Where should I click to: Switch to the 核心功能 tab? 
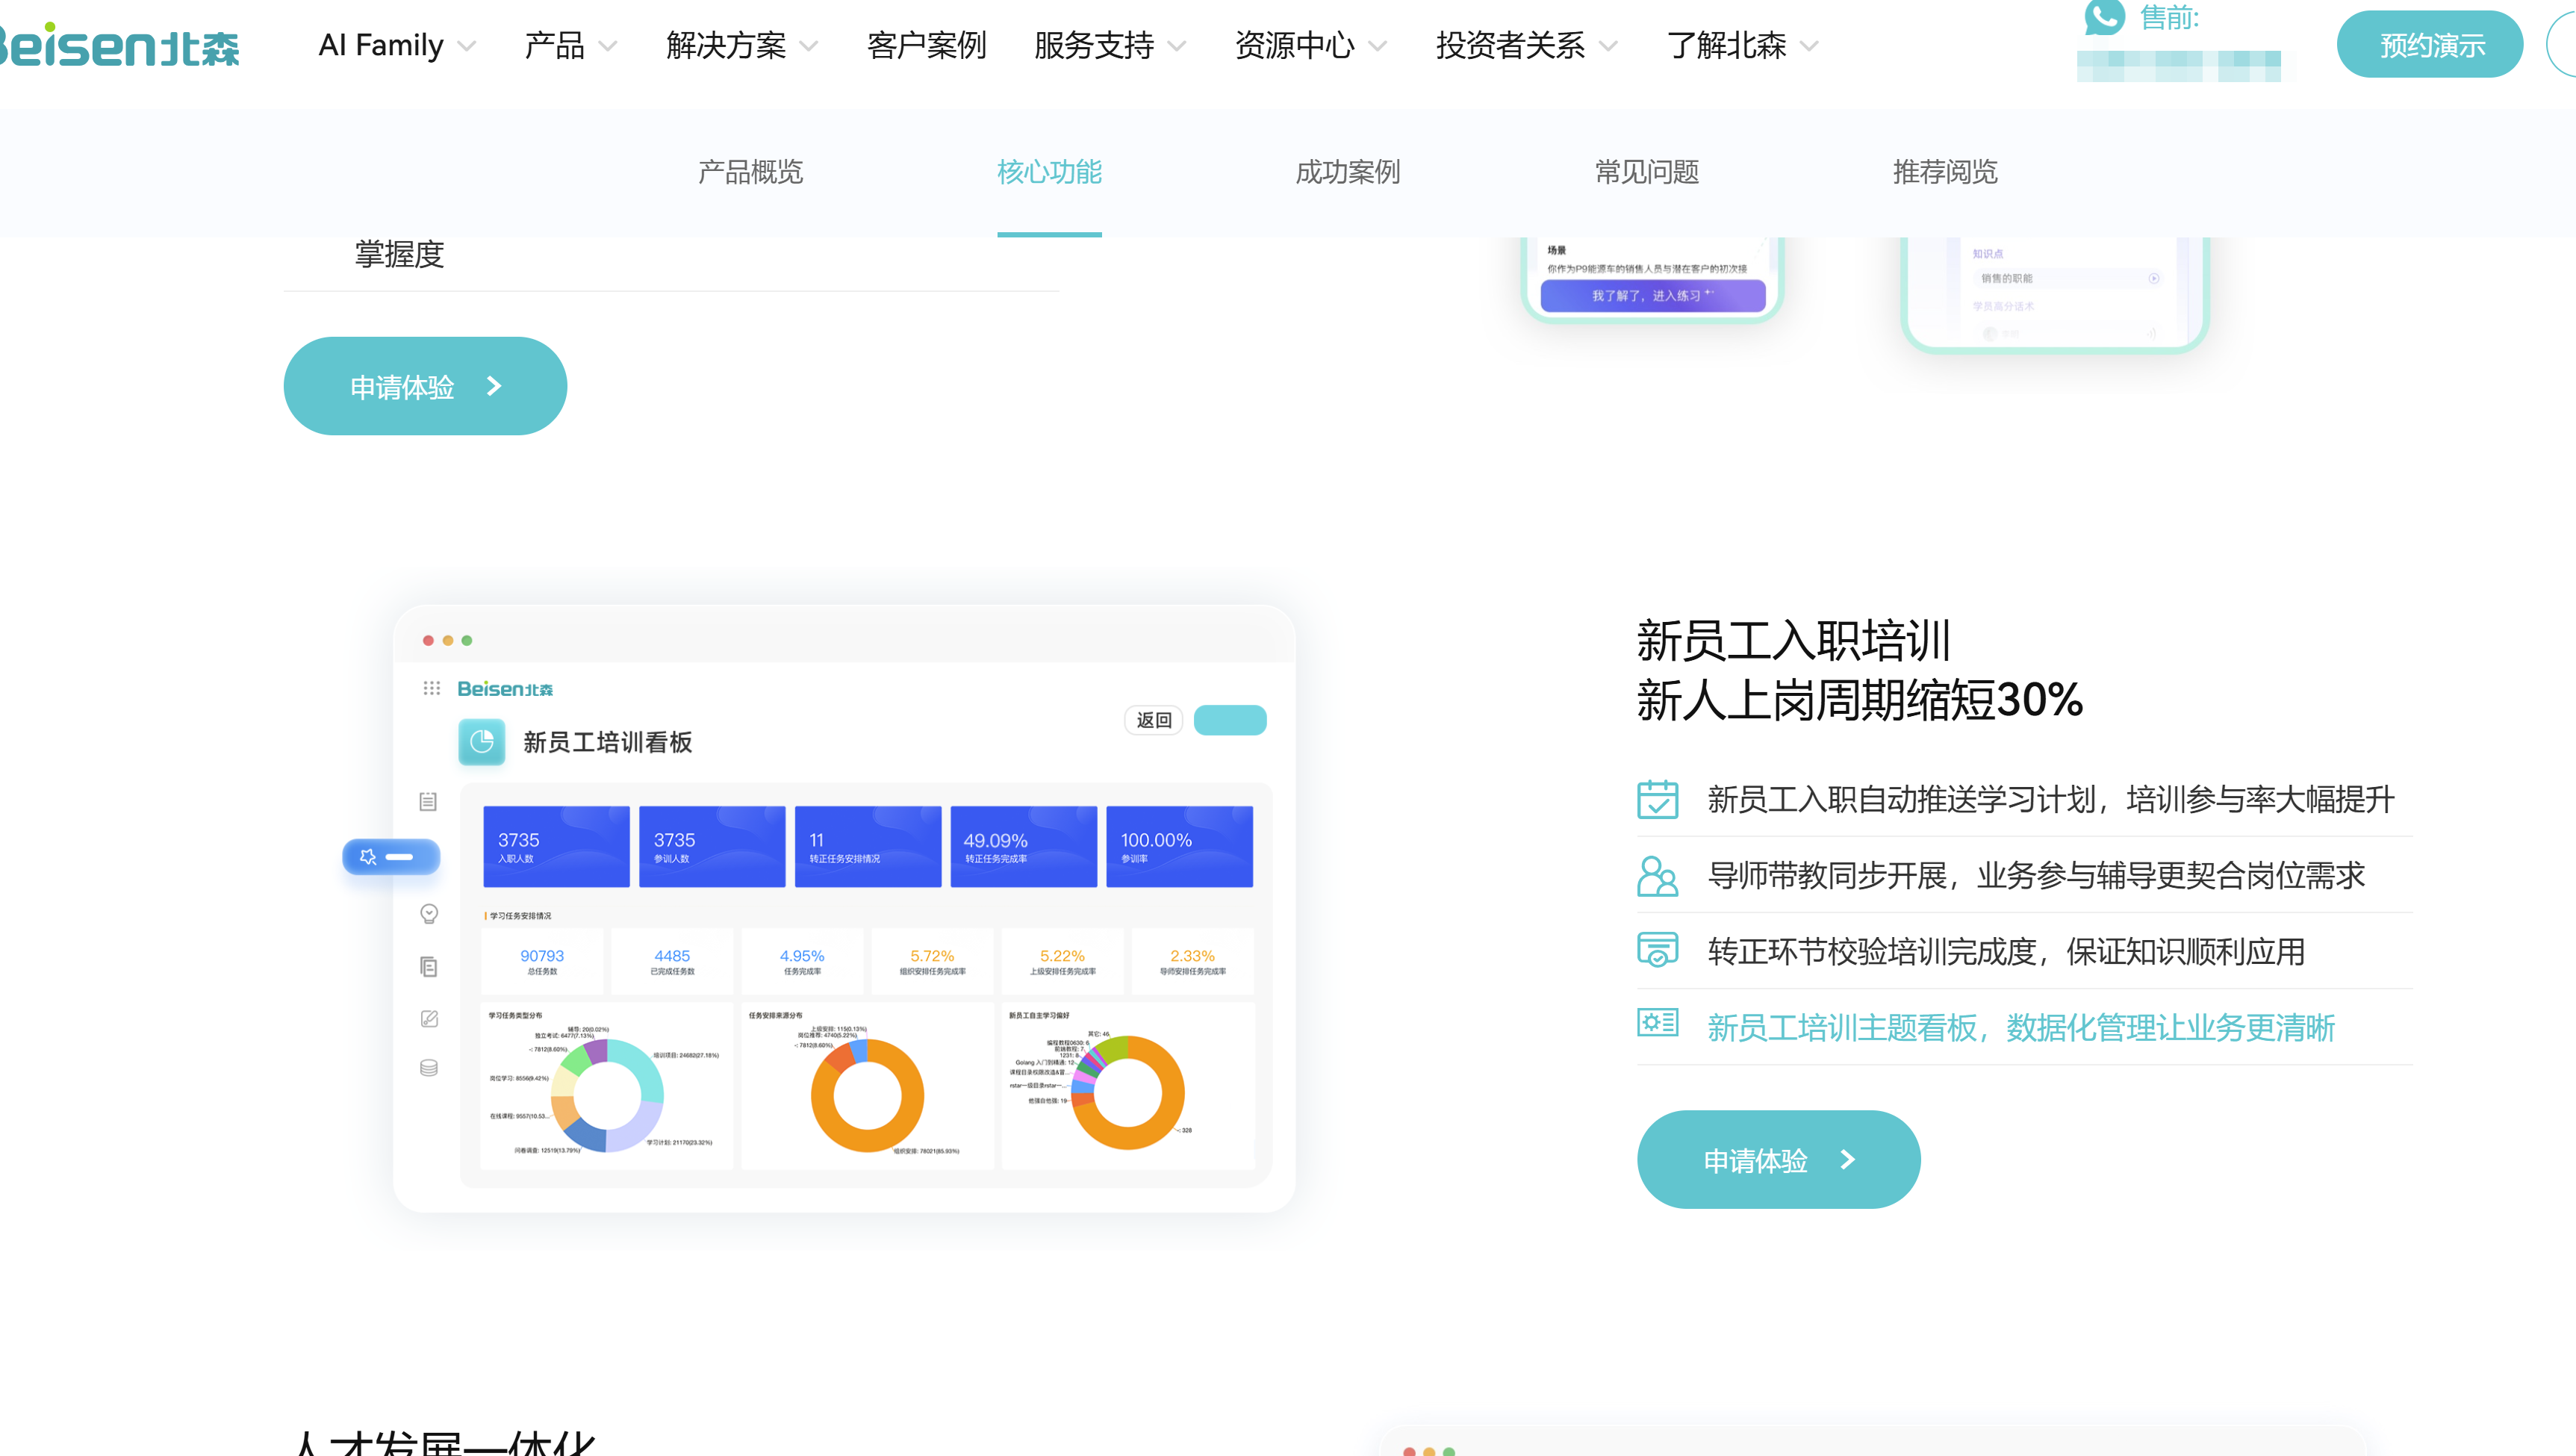coord(1048,172)
